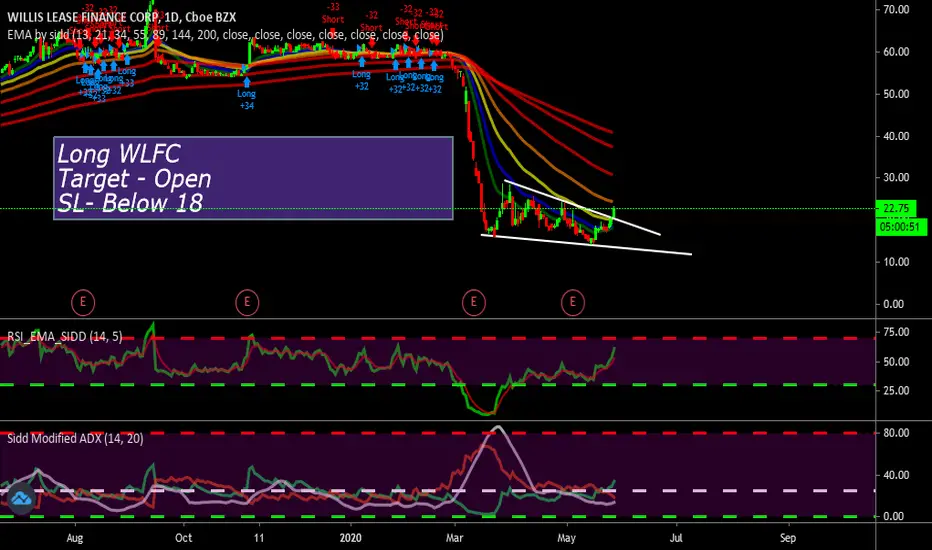Select the lower falling wedge trendline
The image size is (932, 550).
click(x=586, y=244)
